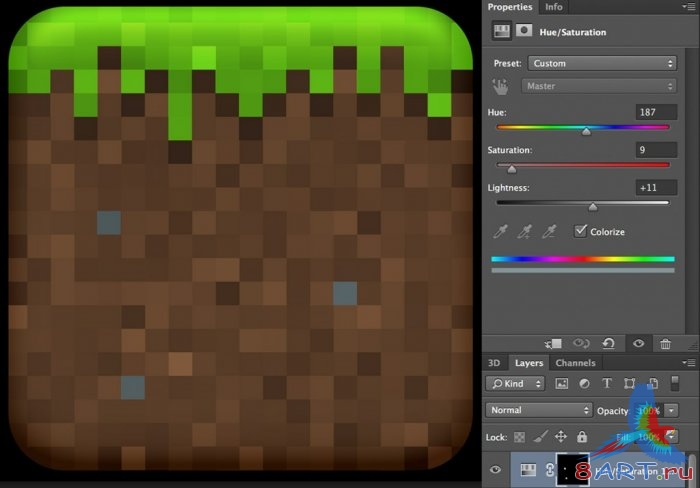Lock transparent pixels
Image resolution: width=700 pixels, height=488 pixels.
(x=519, y=437)
